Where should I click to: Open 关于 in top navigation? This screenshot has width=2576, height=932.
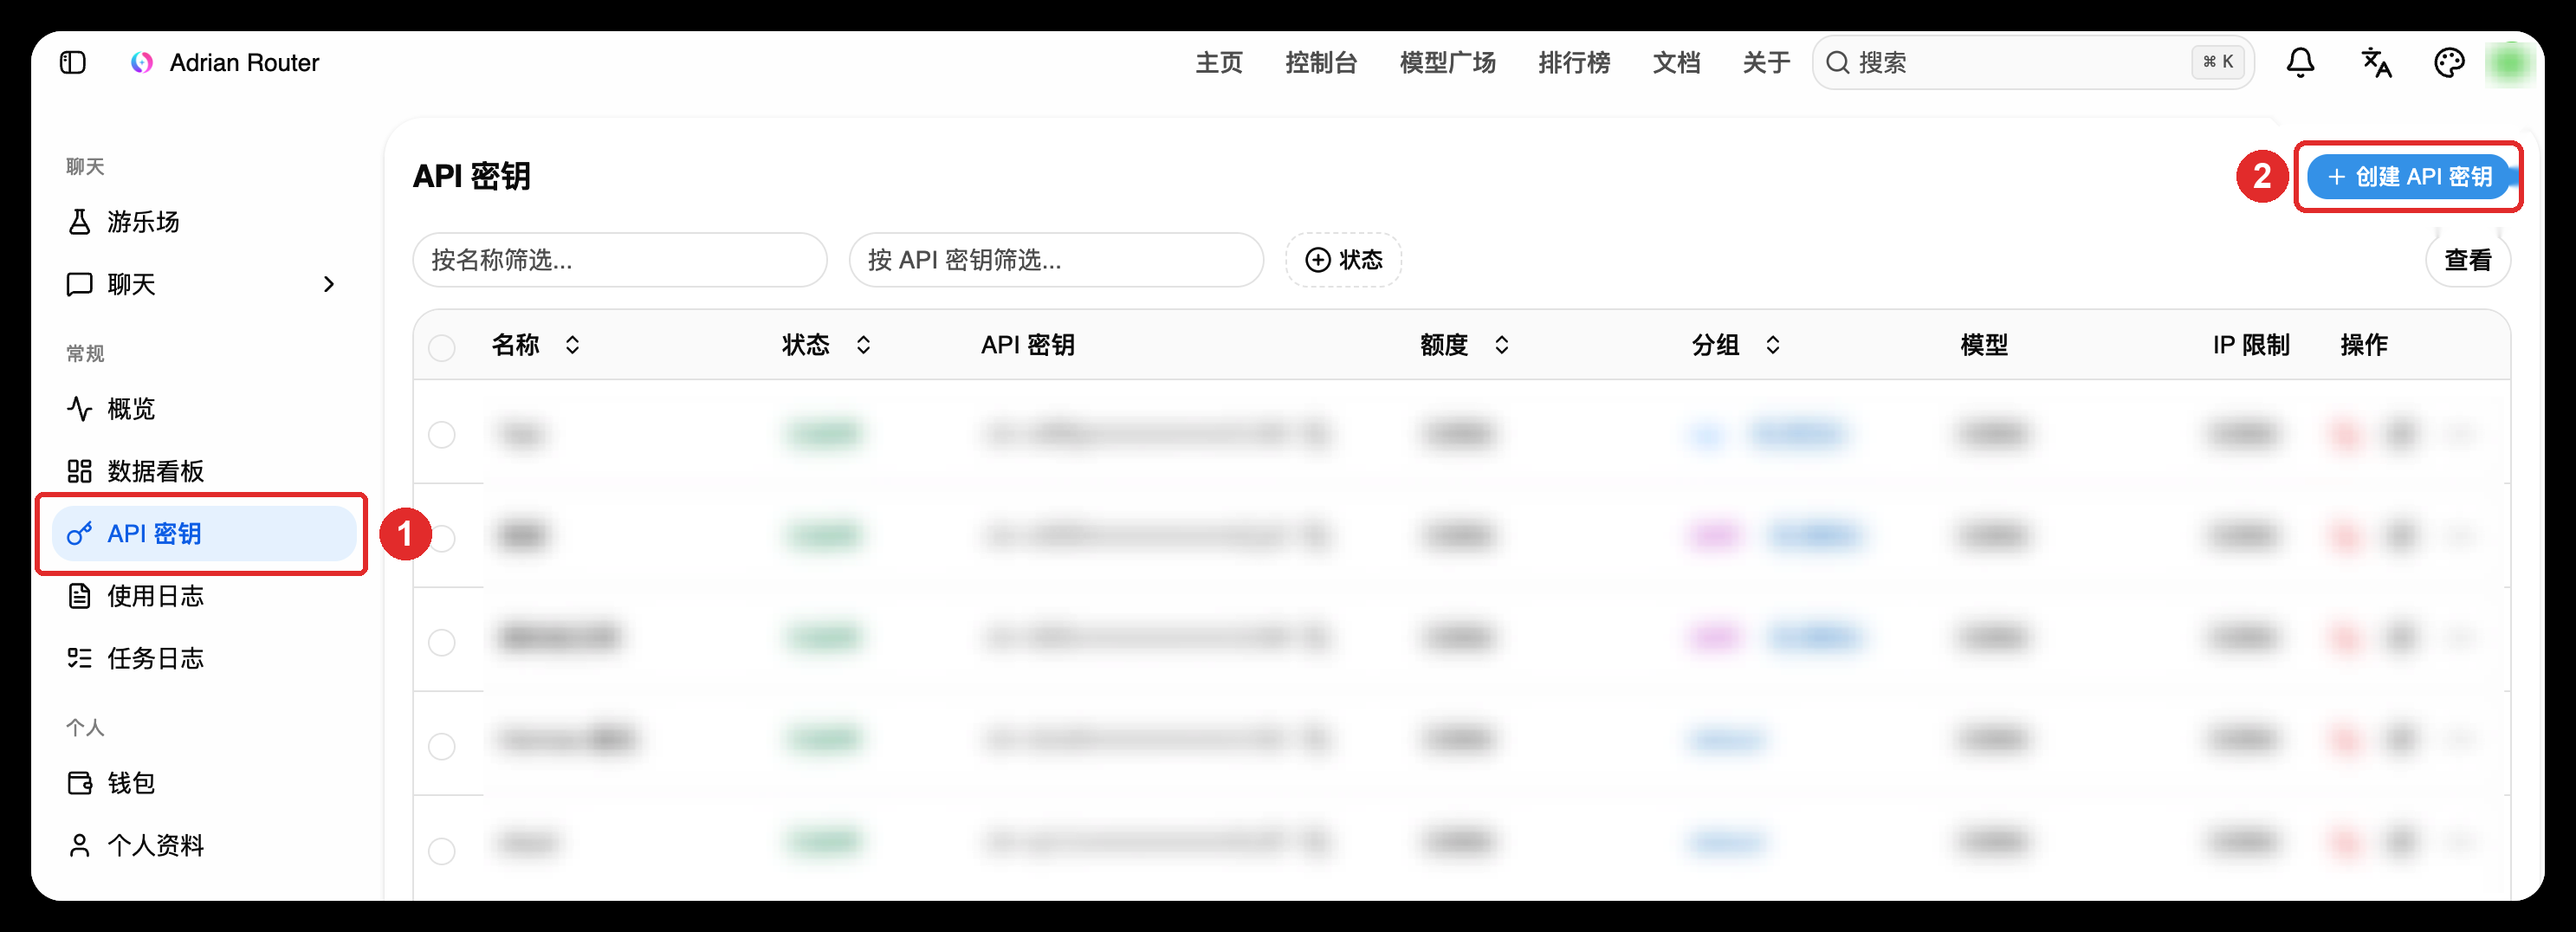(x=1766, y=63)
